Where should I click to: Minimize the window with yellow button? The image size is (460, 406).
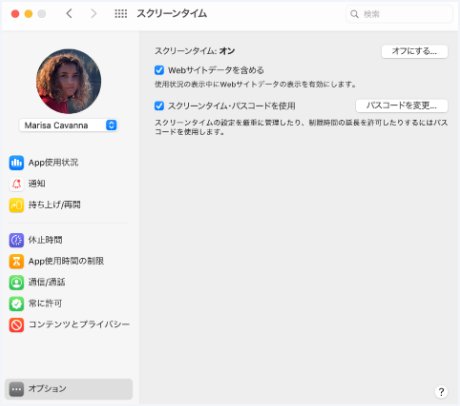click(28, 14)
